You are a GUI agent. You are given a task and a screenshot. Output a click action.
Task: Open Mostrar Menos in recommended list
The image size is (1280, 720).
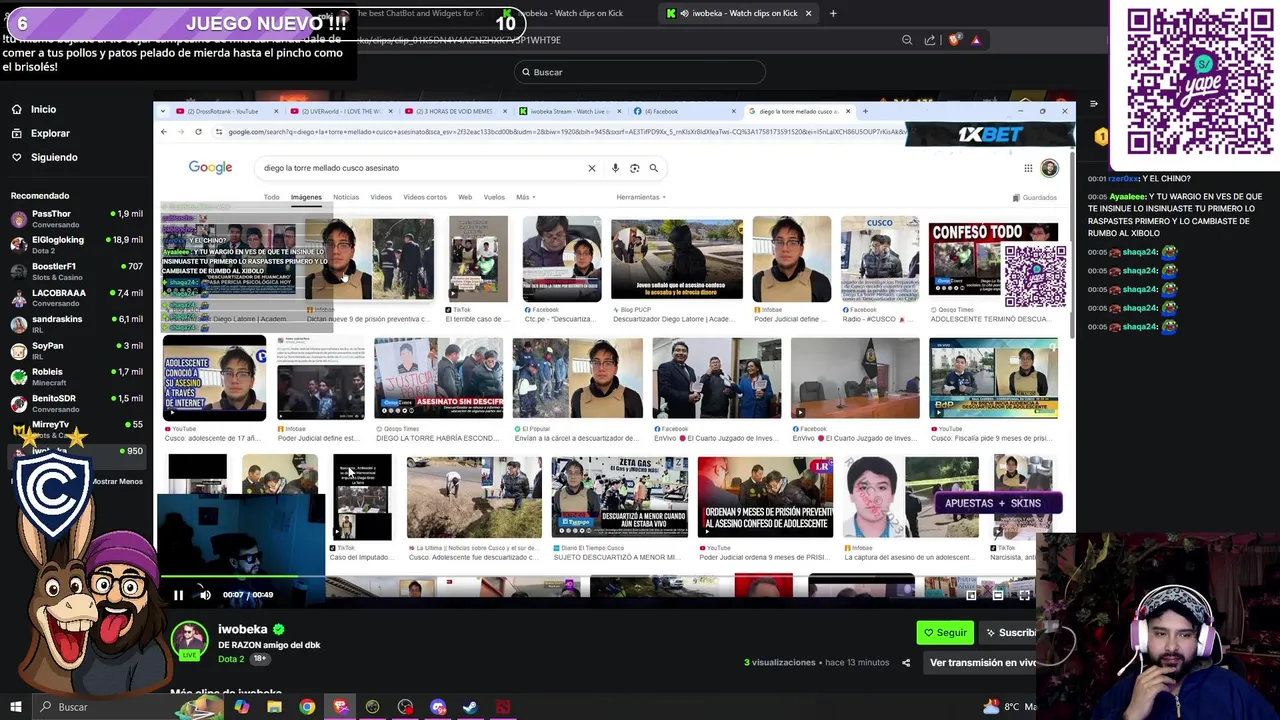[x=117, y=481]
